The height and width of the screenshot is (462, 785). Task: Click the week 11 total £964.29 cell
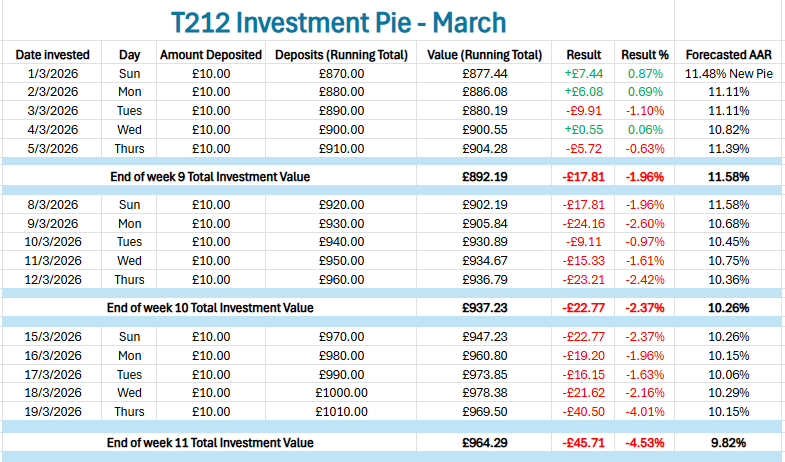point(484,443)
